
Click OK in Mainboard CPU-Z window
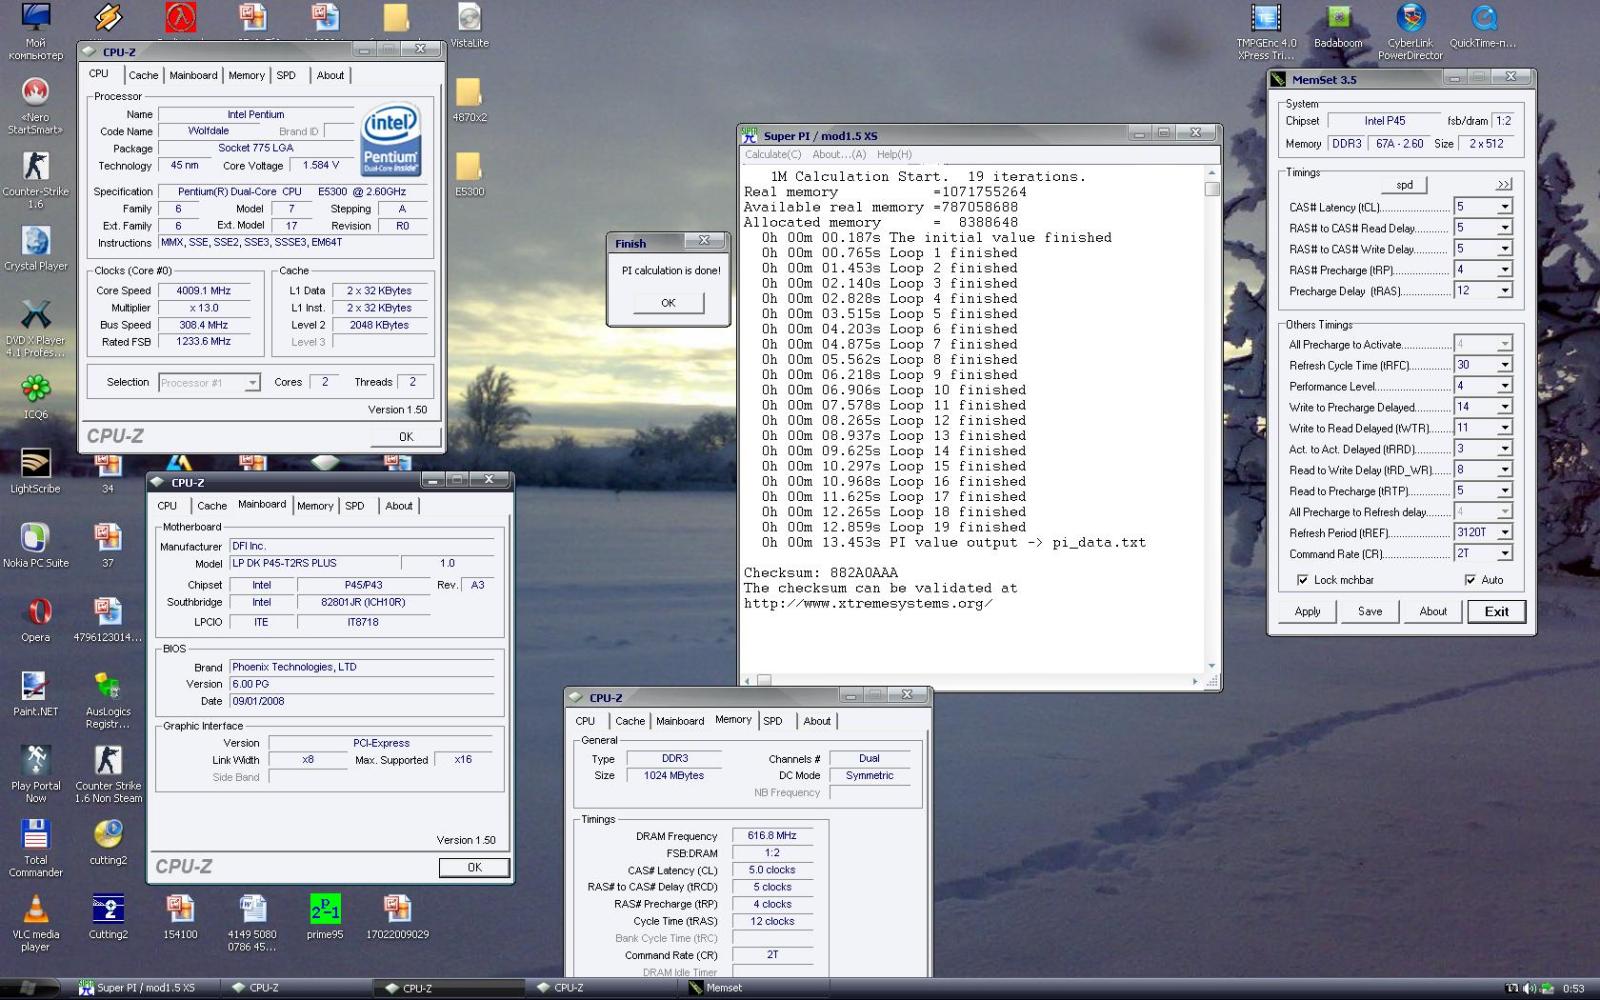point(474,868)
